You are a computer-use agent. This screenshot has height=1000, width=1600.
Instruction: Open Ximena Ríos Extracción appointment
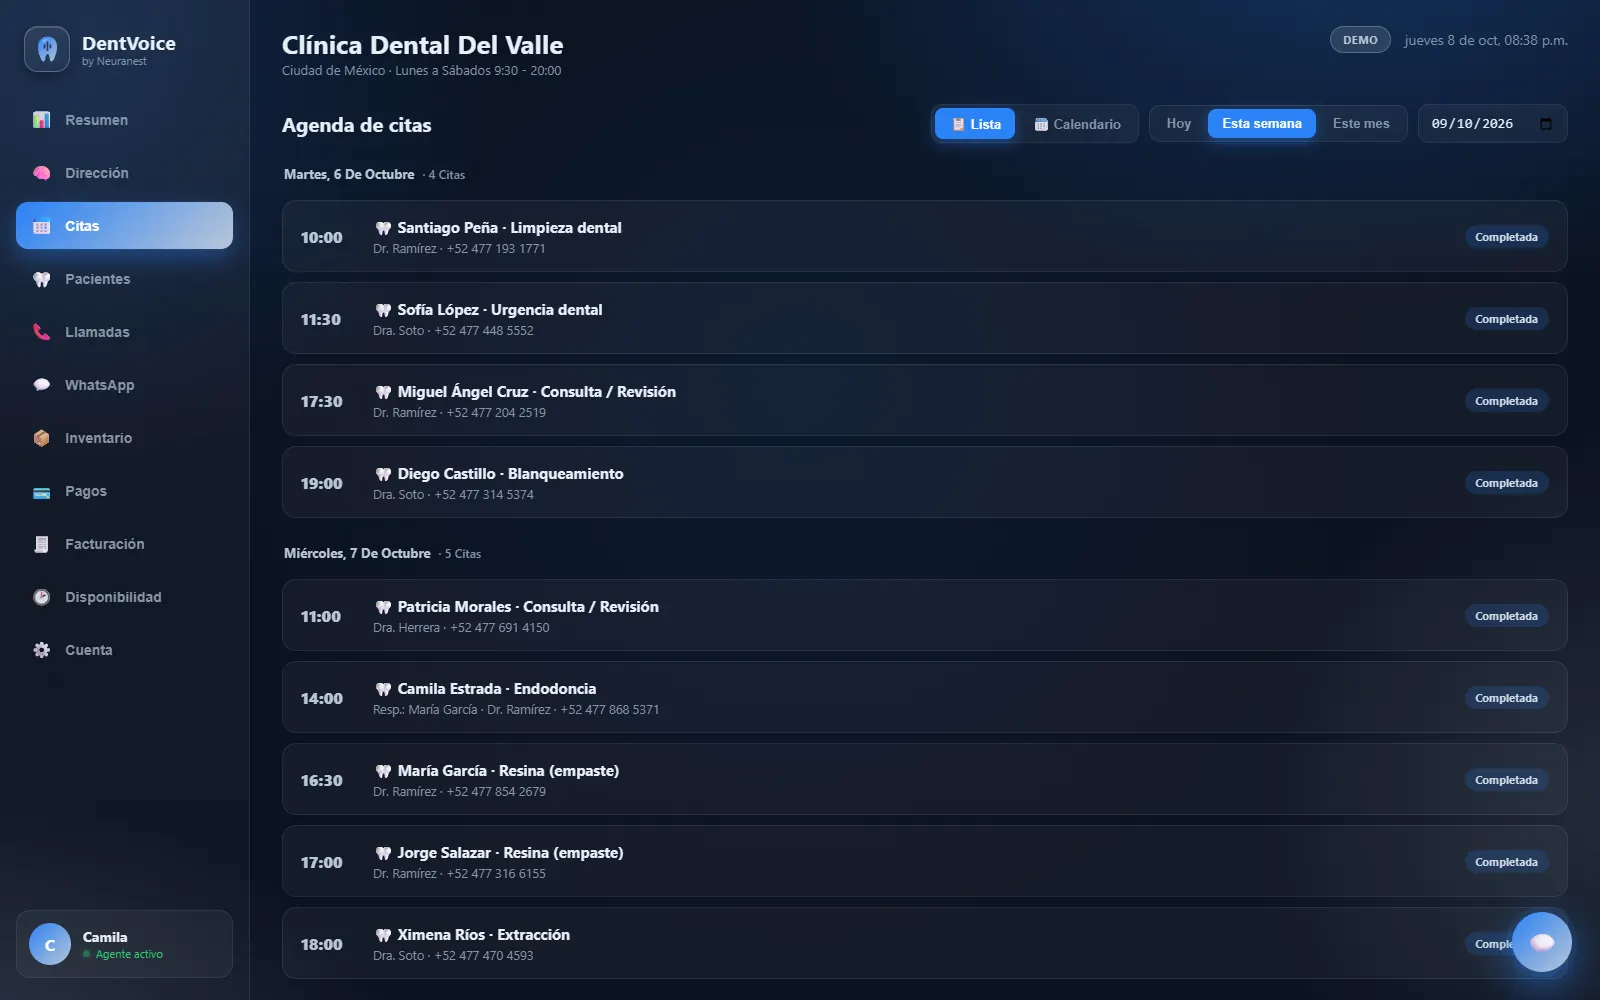coord(924,943)
